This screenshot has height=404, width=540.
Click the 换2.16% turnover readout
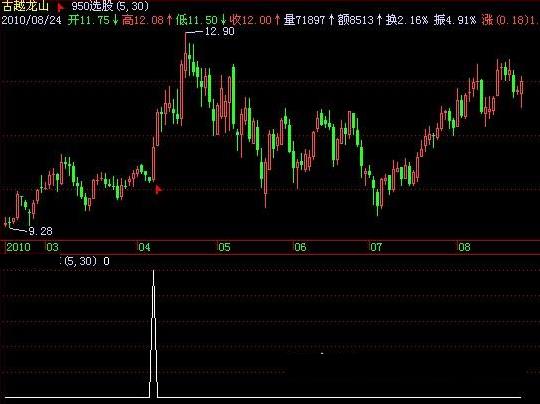point(407,20)
